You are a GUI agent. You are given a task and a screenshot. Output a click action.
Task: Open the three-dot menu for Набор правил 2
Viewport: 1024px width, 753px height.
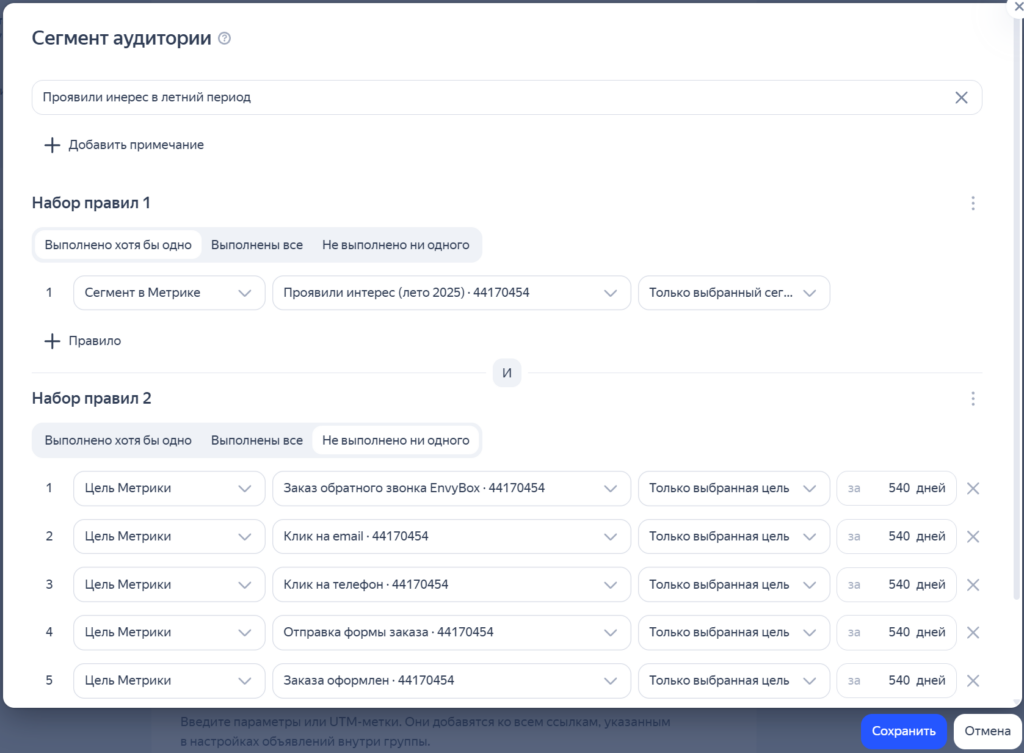point(972,398)
